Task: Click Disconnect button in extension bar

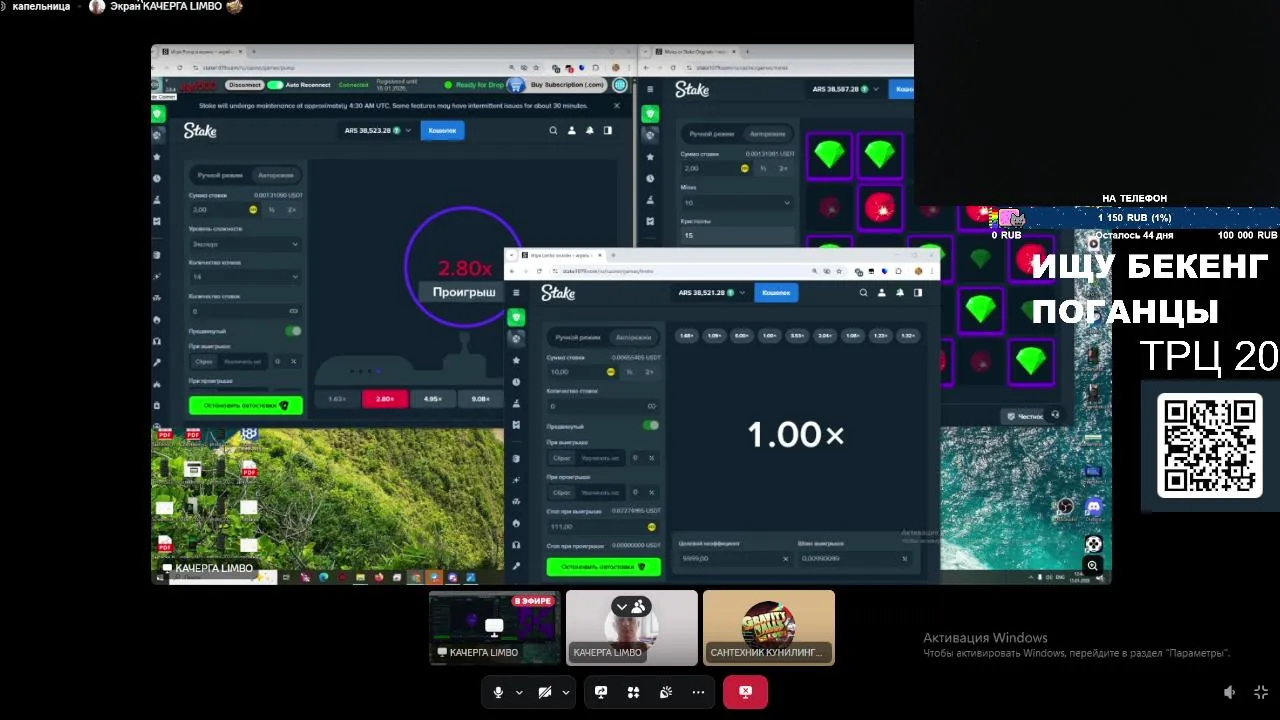Action: pos(245,85)
